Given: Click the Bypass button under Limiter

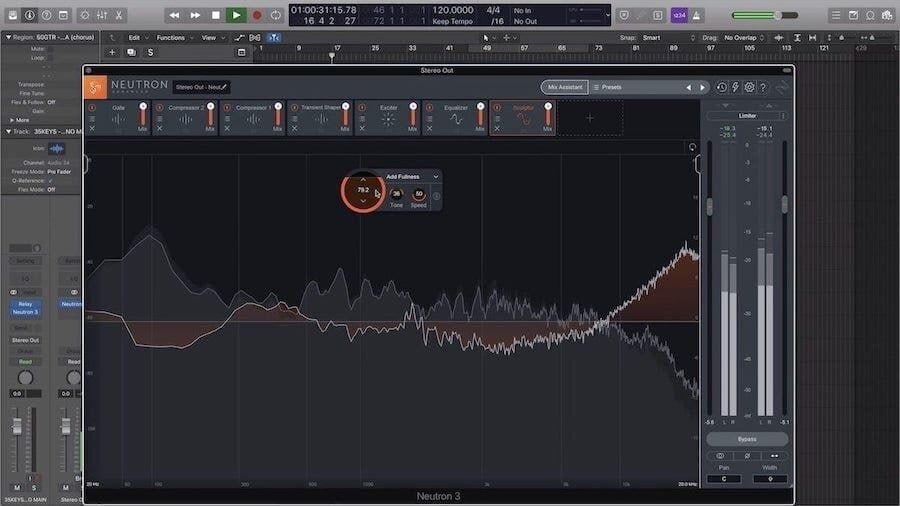Looking at the screenshot, I should (x=747, y=439).
